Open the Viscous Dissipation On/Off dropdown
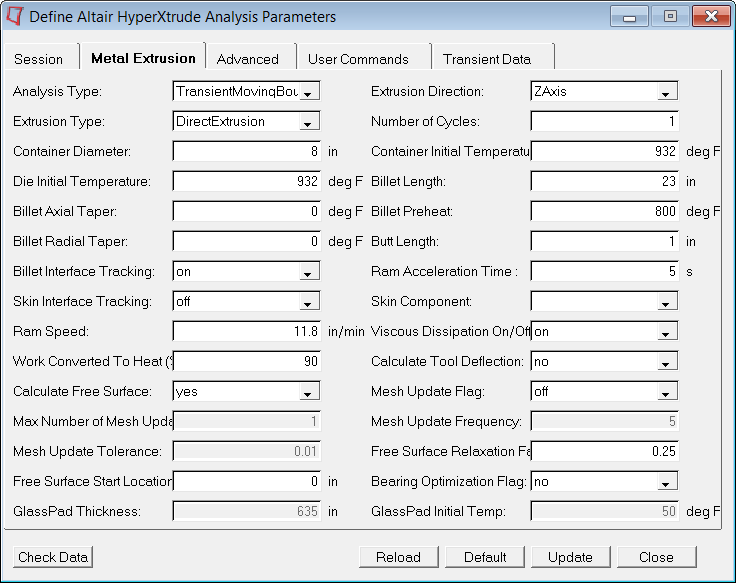The height and width of the screenshot is (583, 736). (x=605, y=331)
